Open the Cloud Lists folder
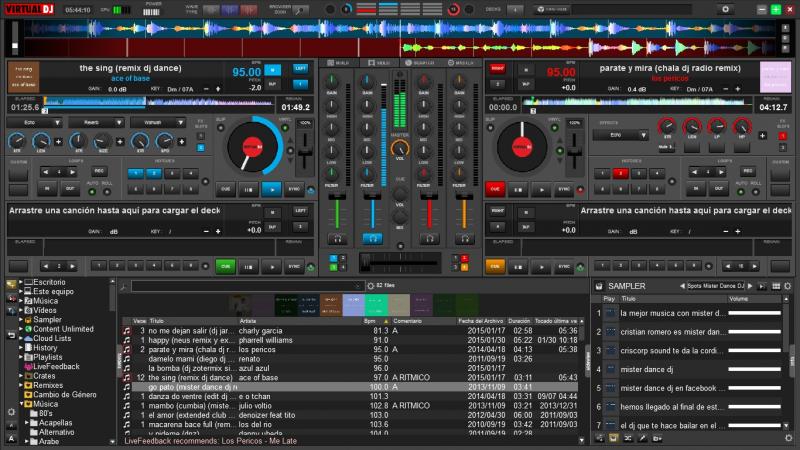The height and width of the screenshot is (450, 800). pos(52,338)
